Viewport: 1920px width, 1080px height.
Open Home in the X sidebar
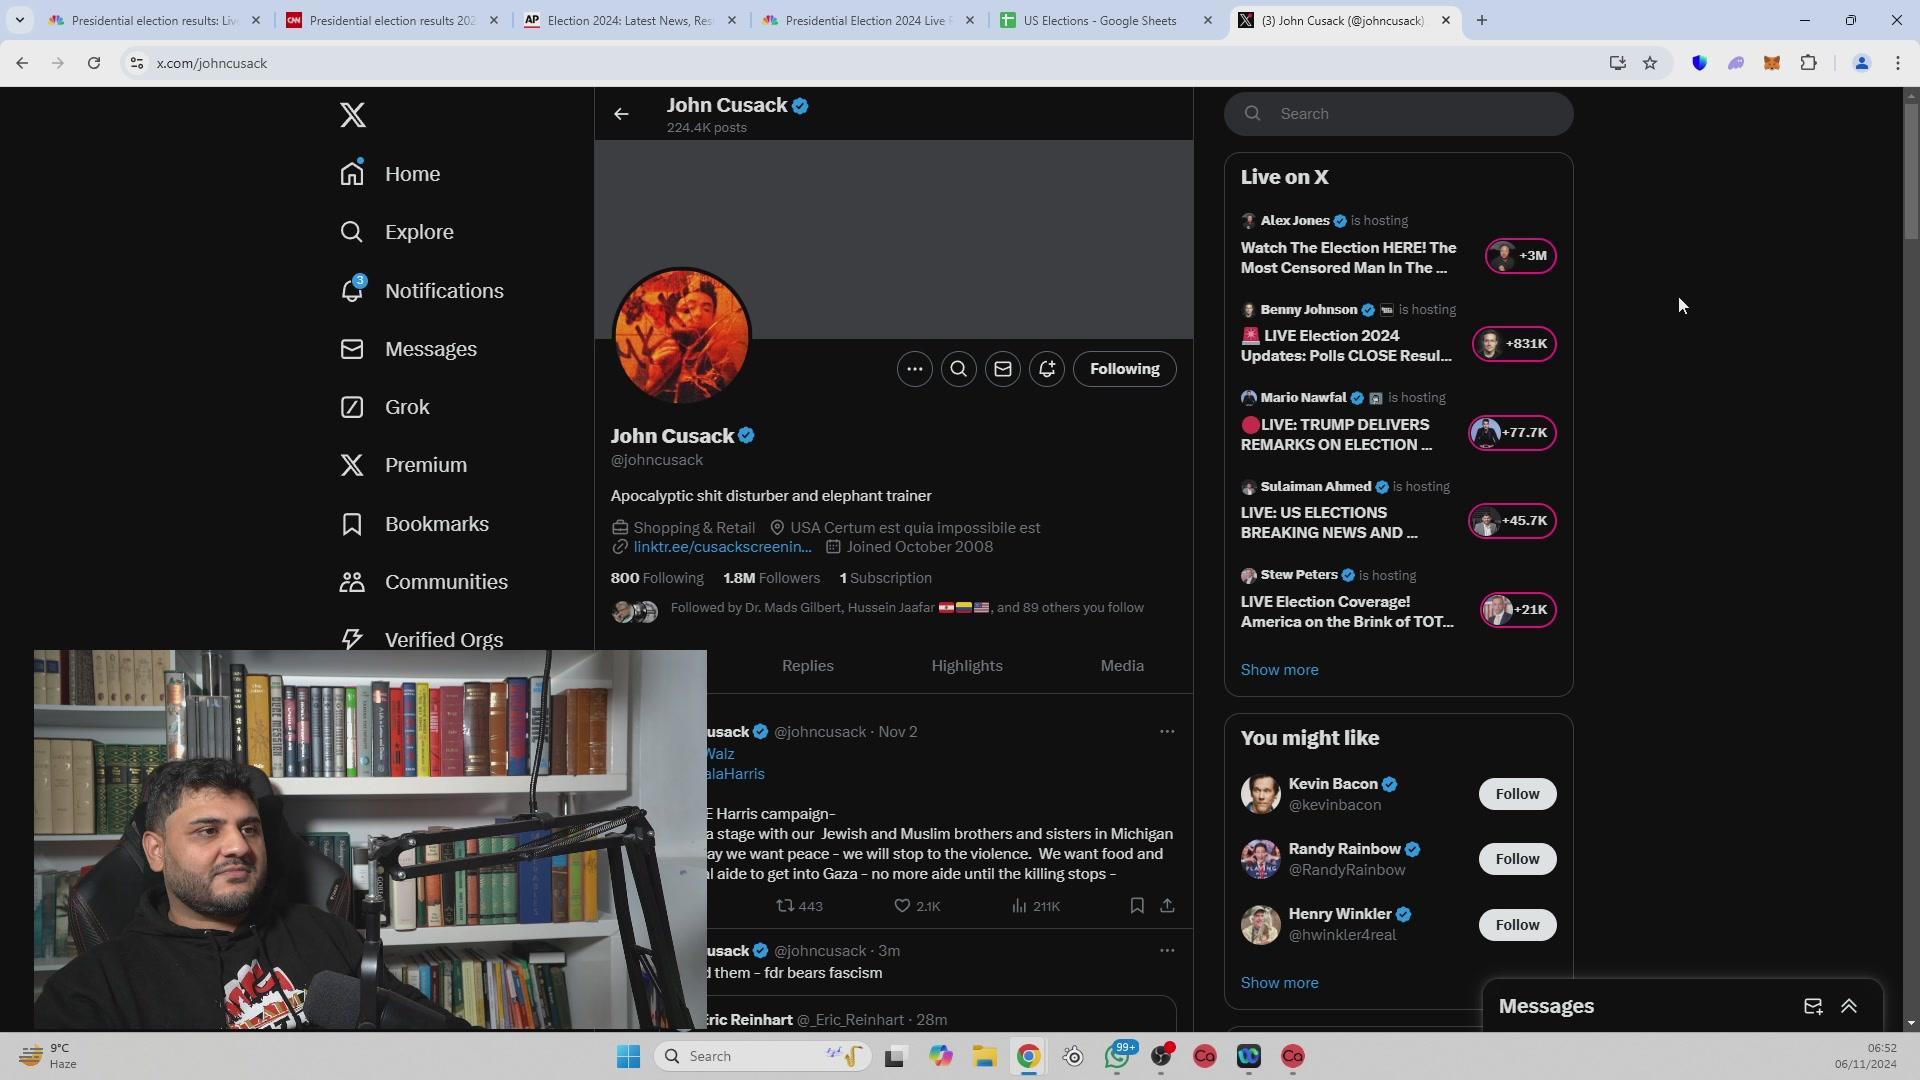click(x=391, y=174)
